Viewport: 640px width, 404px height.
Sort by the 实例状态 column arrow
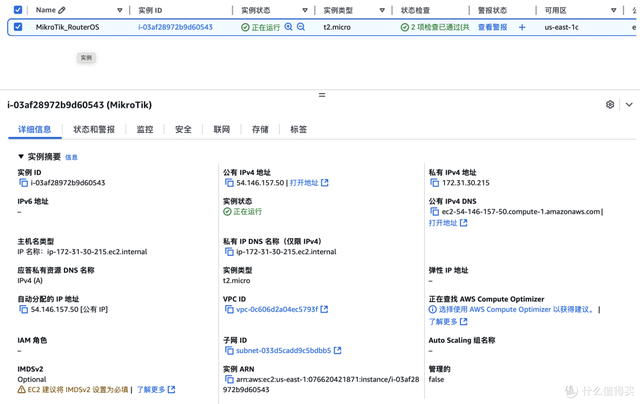tap(305, 10)
